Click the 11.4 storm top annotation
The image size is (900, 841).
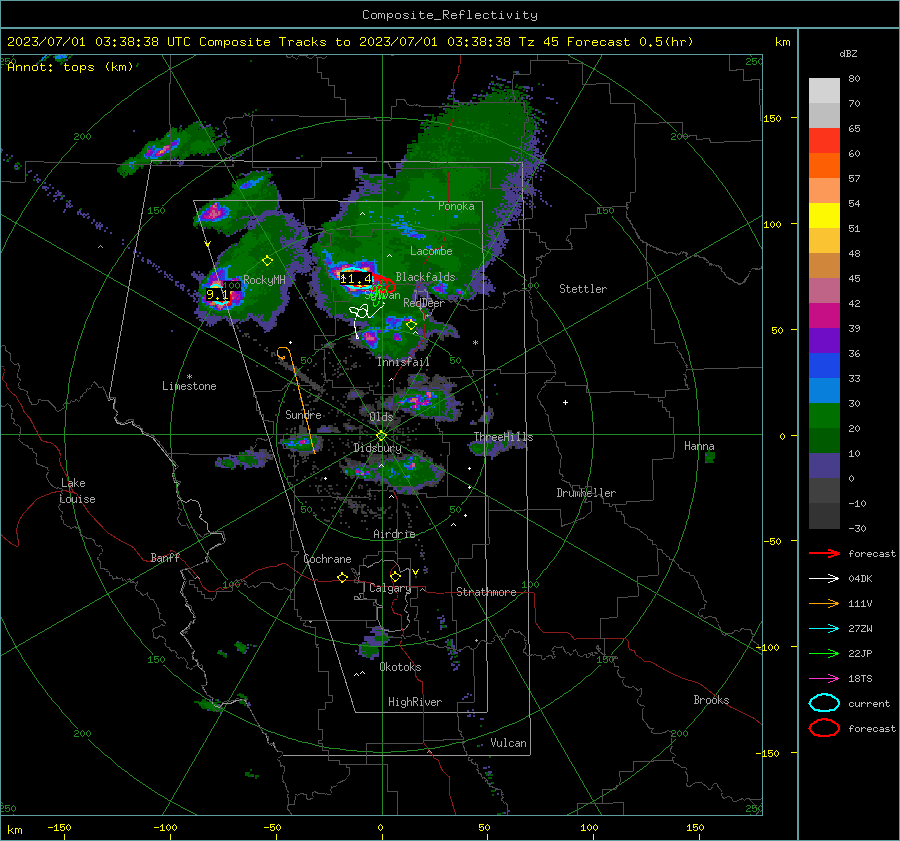356,280
